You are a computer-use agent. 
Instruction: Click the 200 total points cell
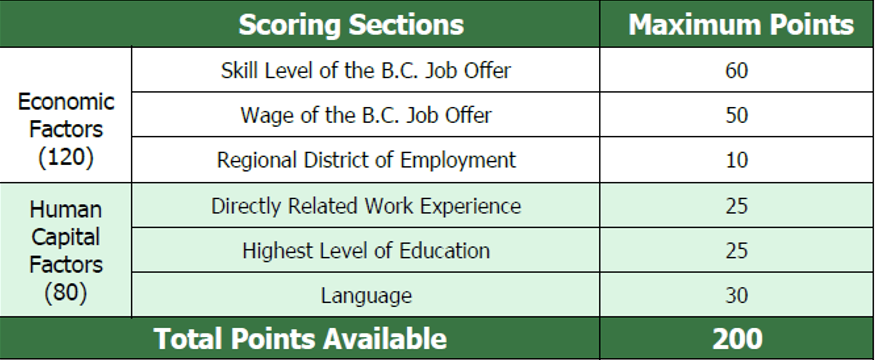tap(737, 339)
